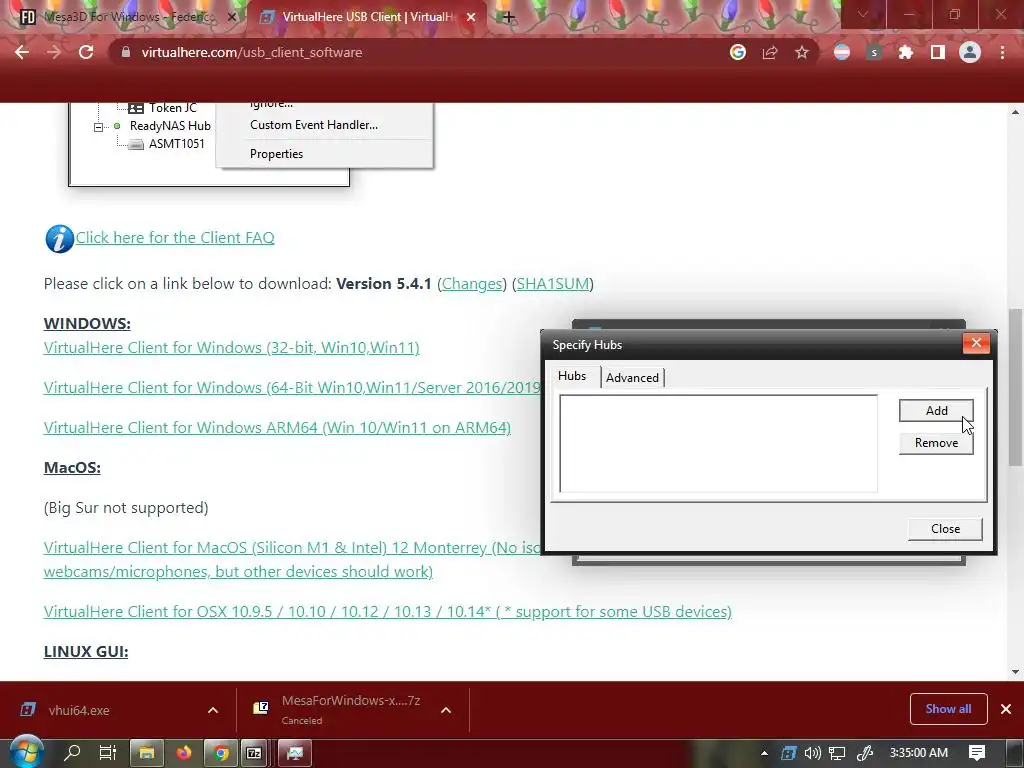
Task: Click the page vertical scrollbar thumb
Action: [x=1015, y=387]
